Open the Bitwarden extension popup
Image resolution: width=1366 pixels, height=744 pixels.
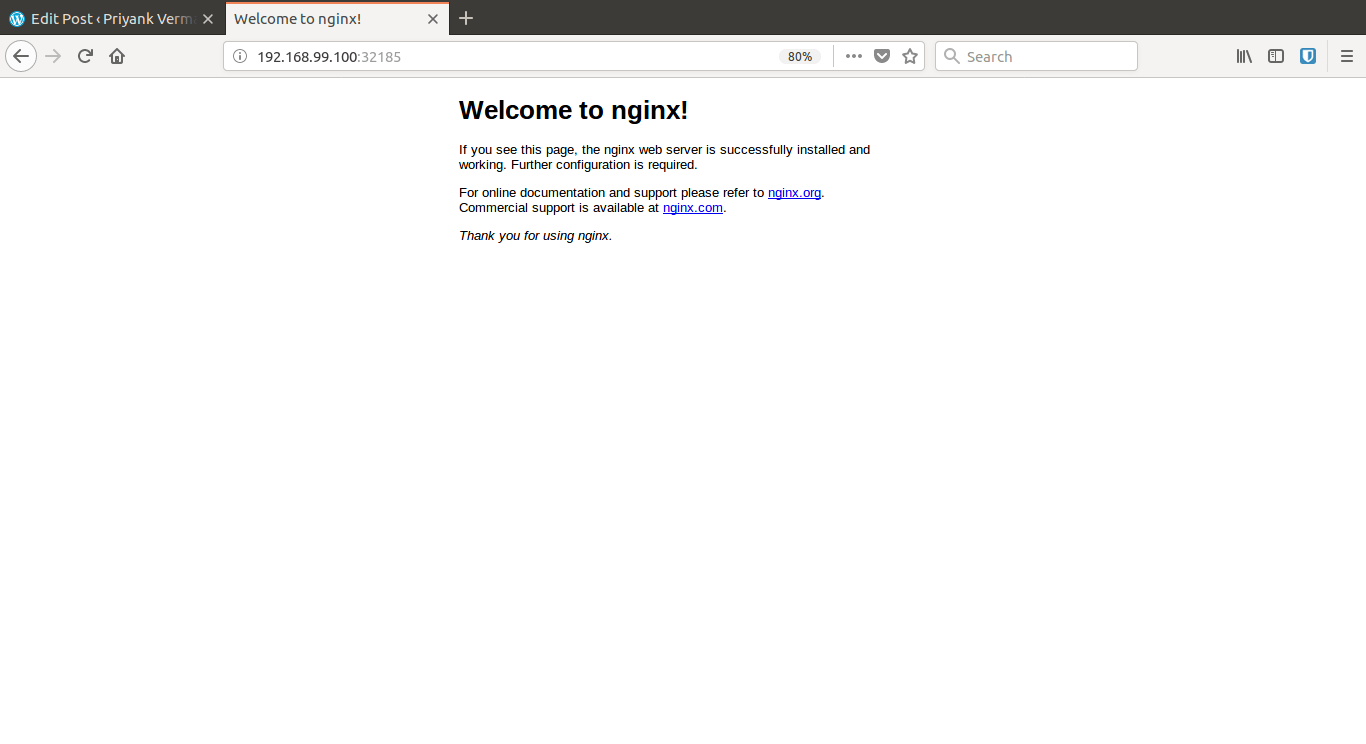[x=1307, y=56]
